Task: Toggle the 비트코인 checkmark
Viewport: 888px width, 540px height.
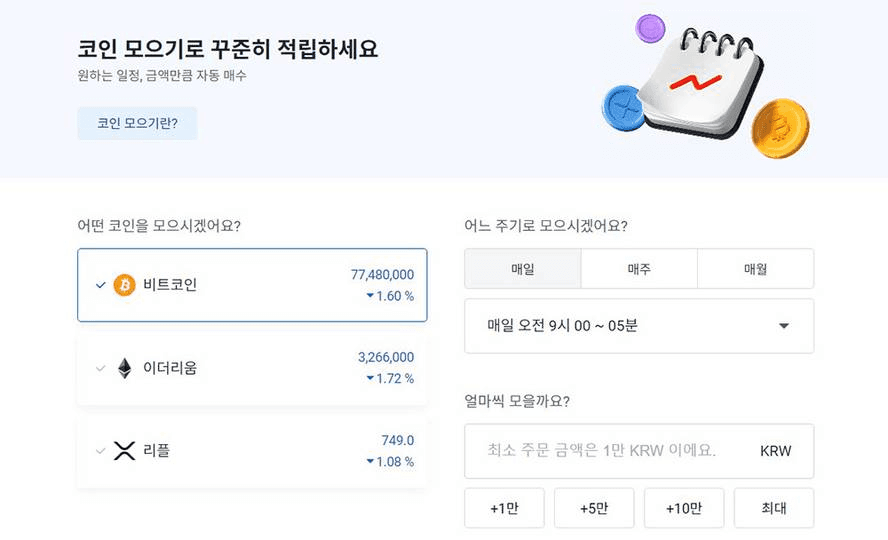Action: coord(101,285)
